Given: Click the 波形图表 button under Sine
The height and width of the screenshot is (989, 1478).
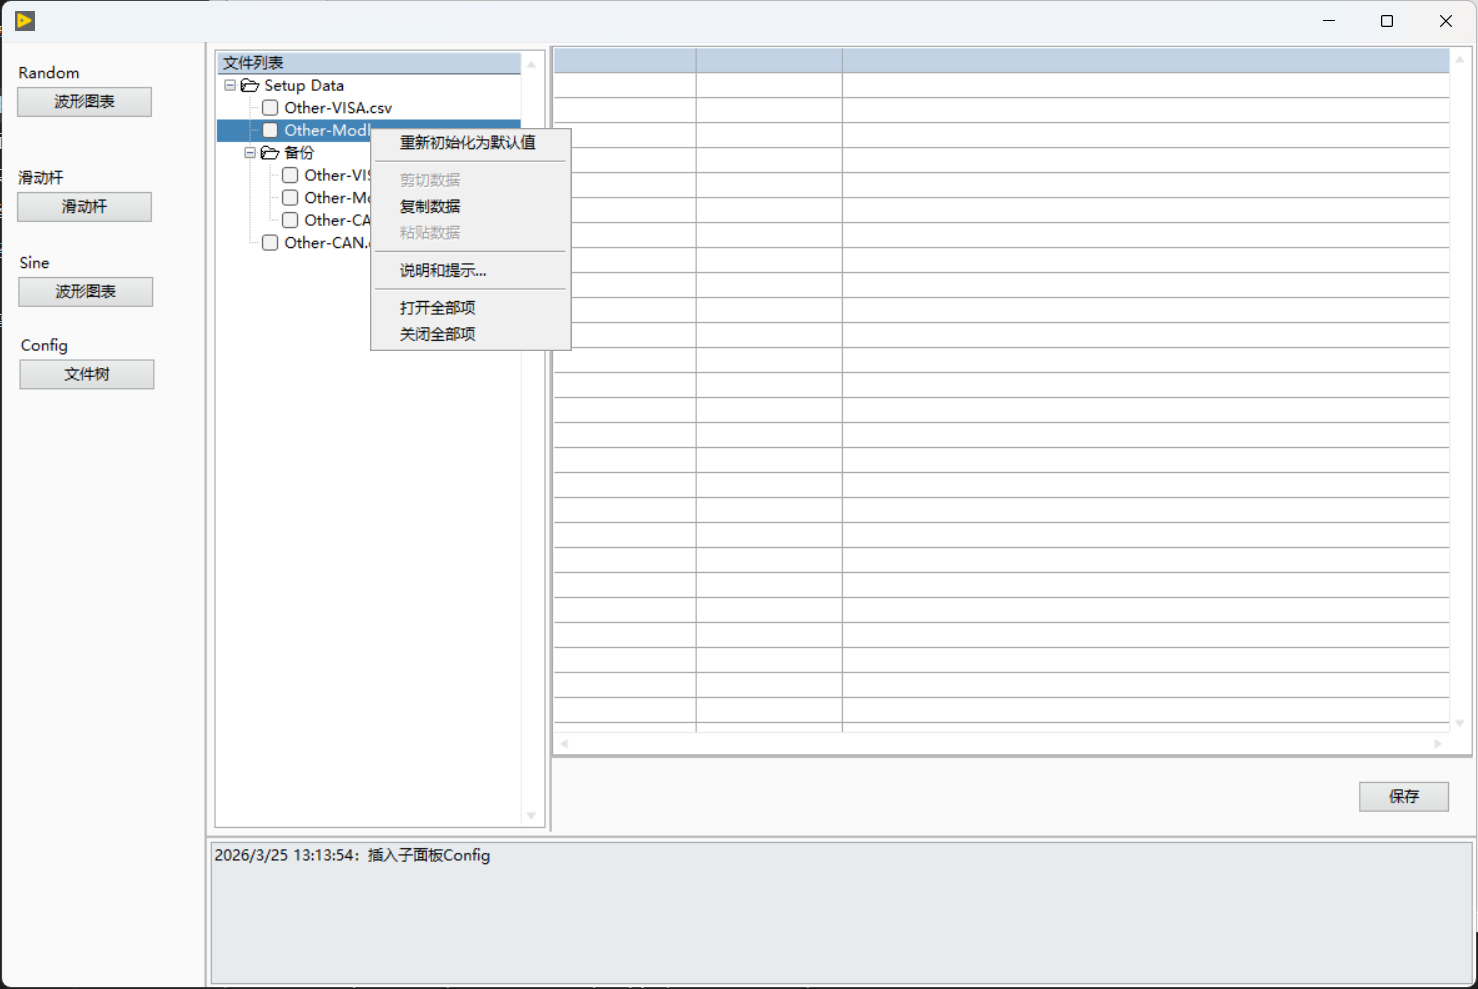Looking at the screenshot, I should tap(85, 292).
